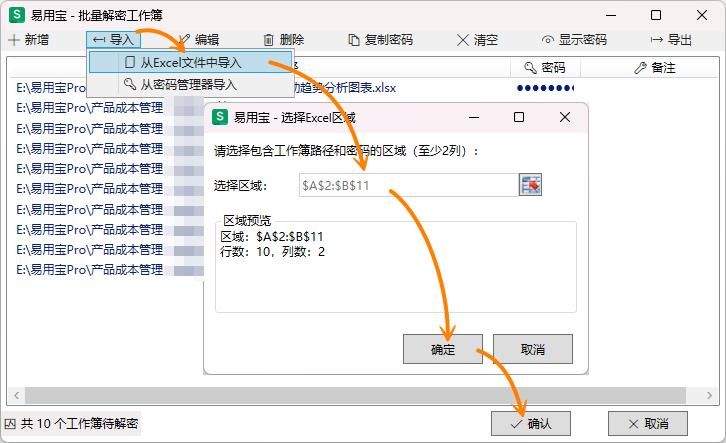Open the 导入 import menu

pos(113,40)
